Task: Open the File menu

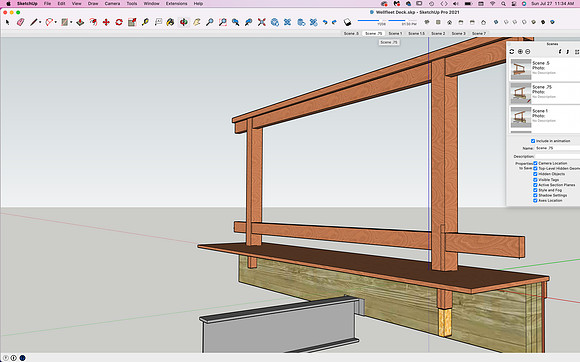Action: (47, 3)
